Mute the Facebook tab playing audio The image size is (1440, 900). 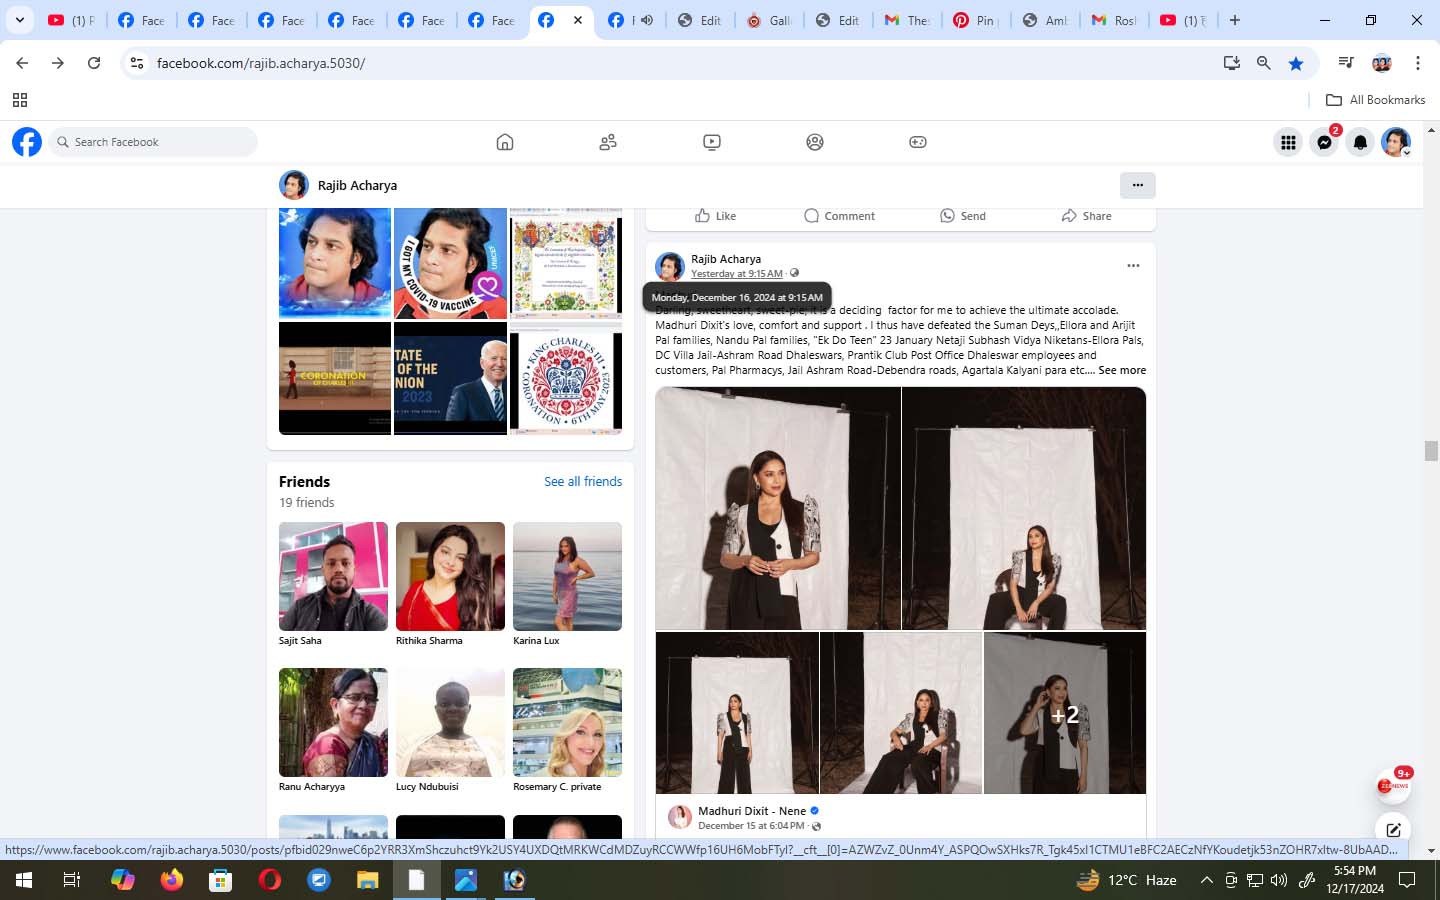click(647, 20)
